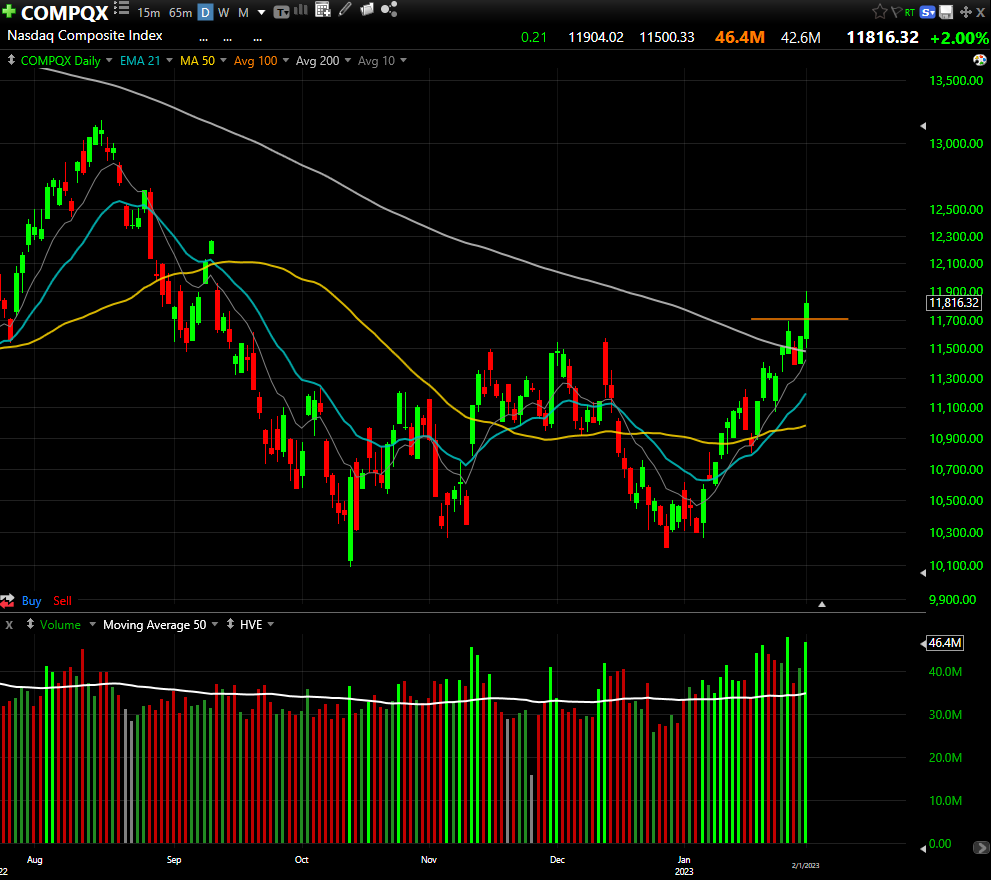Image resolution: width=991 pixels, height=880 pixels.
Task: Open Avg 100 indicator dropdown
Action: click(x=286, y=60)
